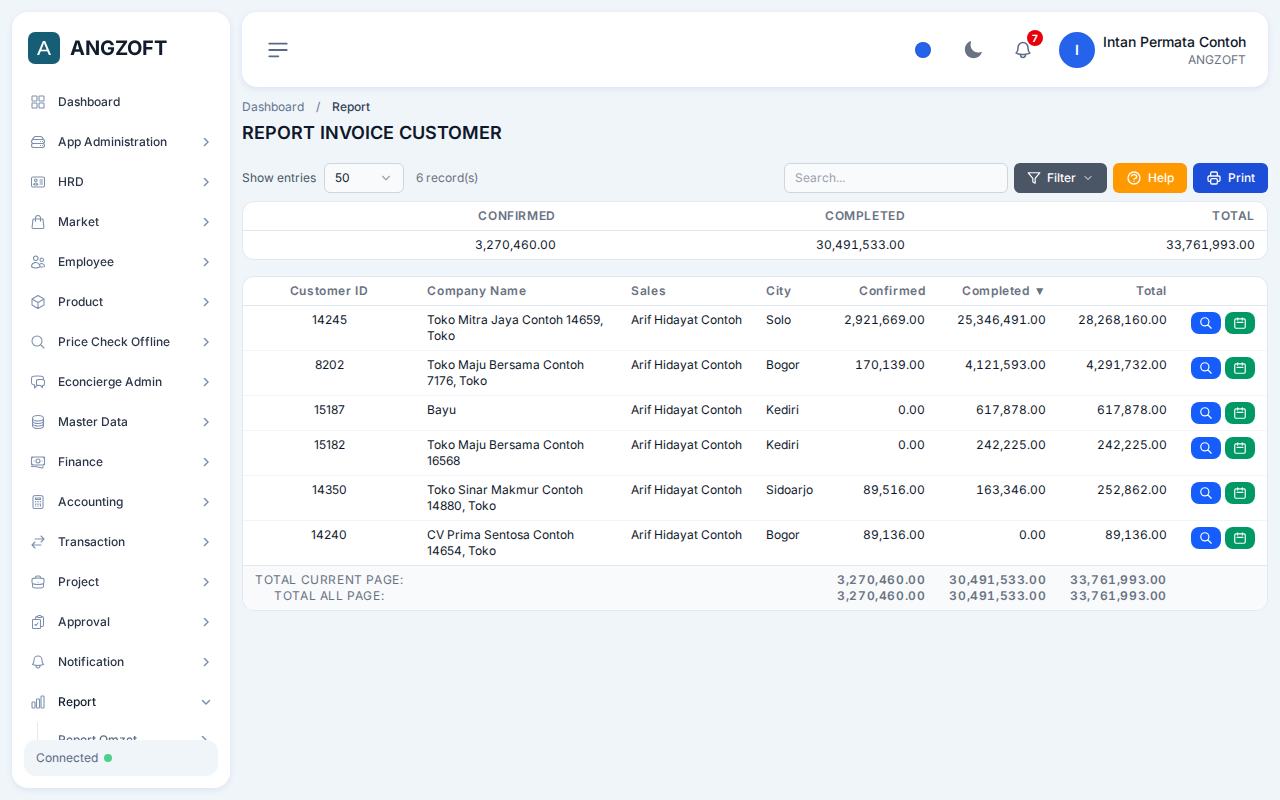Open Accounting menu item
This screenshot has height=800, width=1280.
121,502
